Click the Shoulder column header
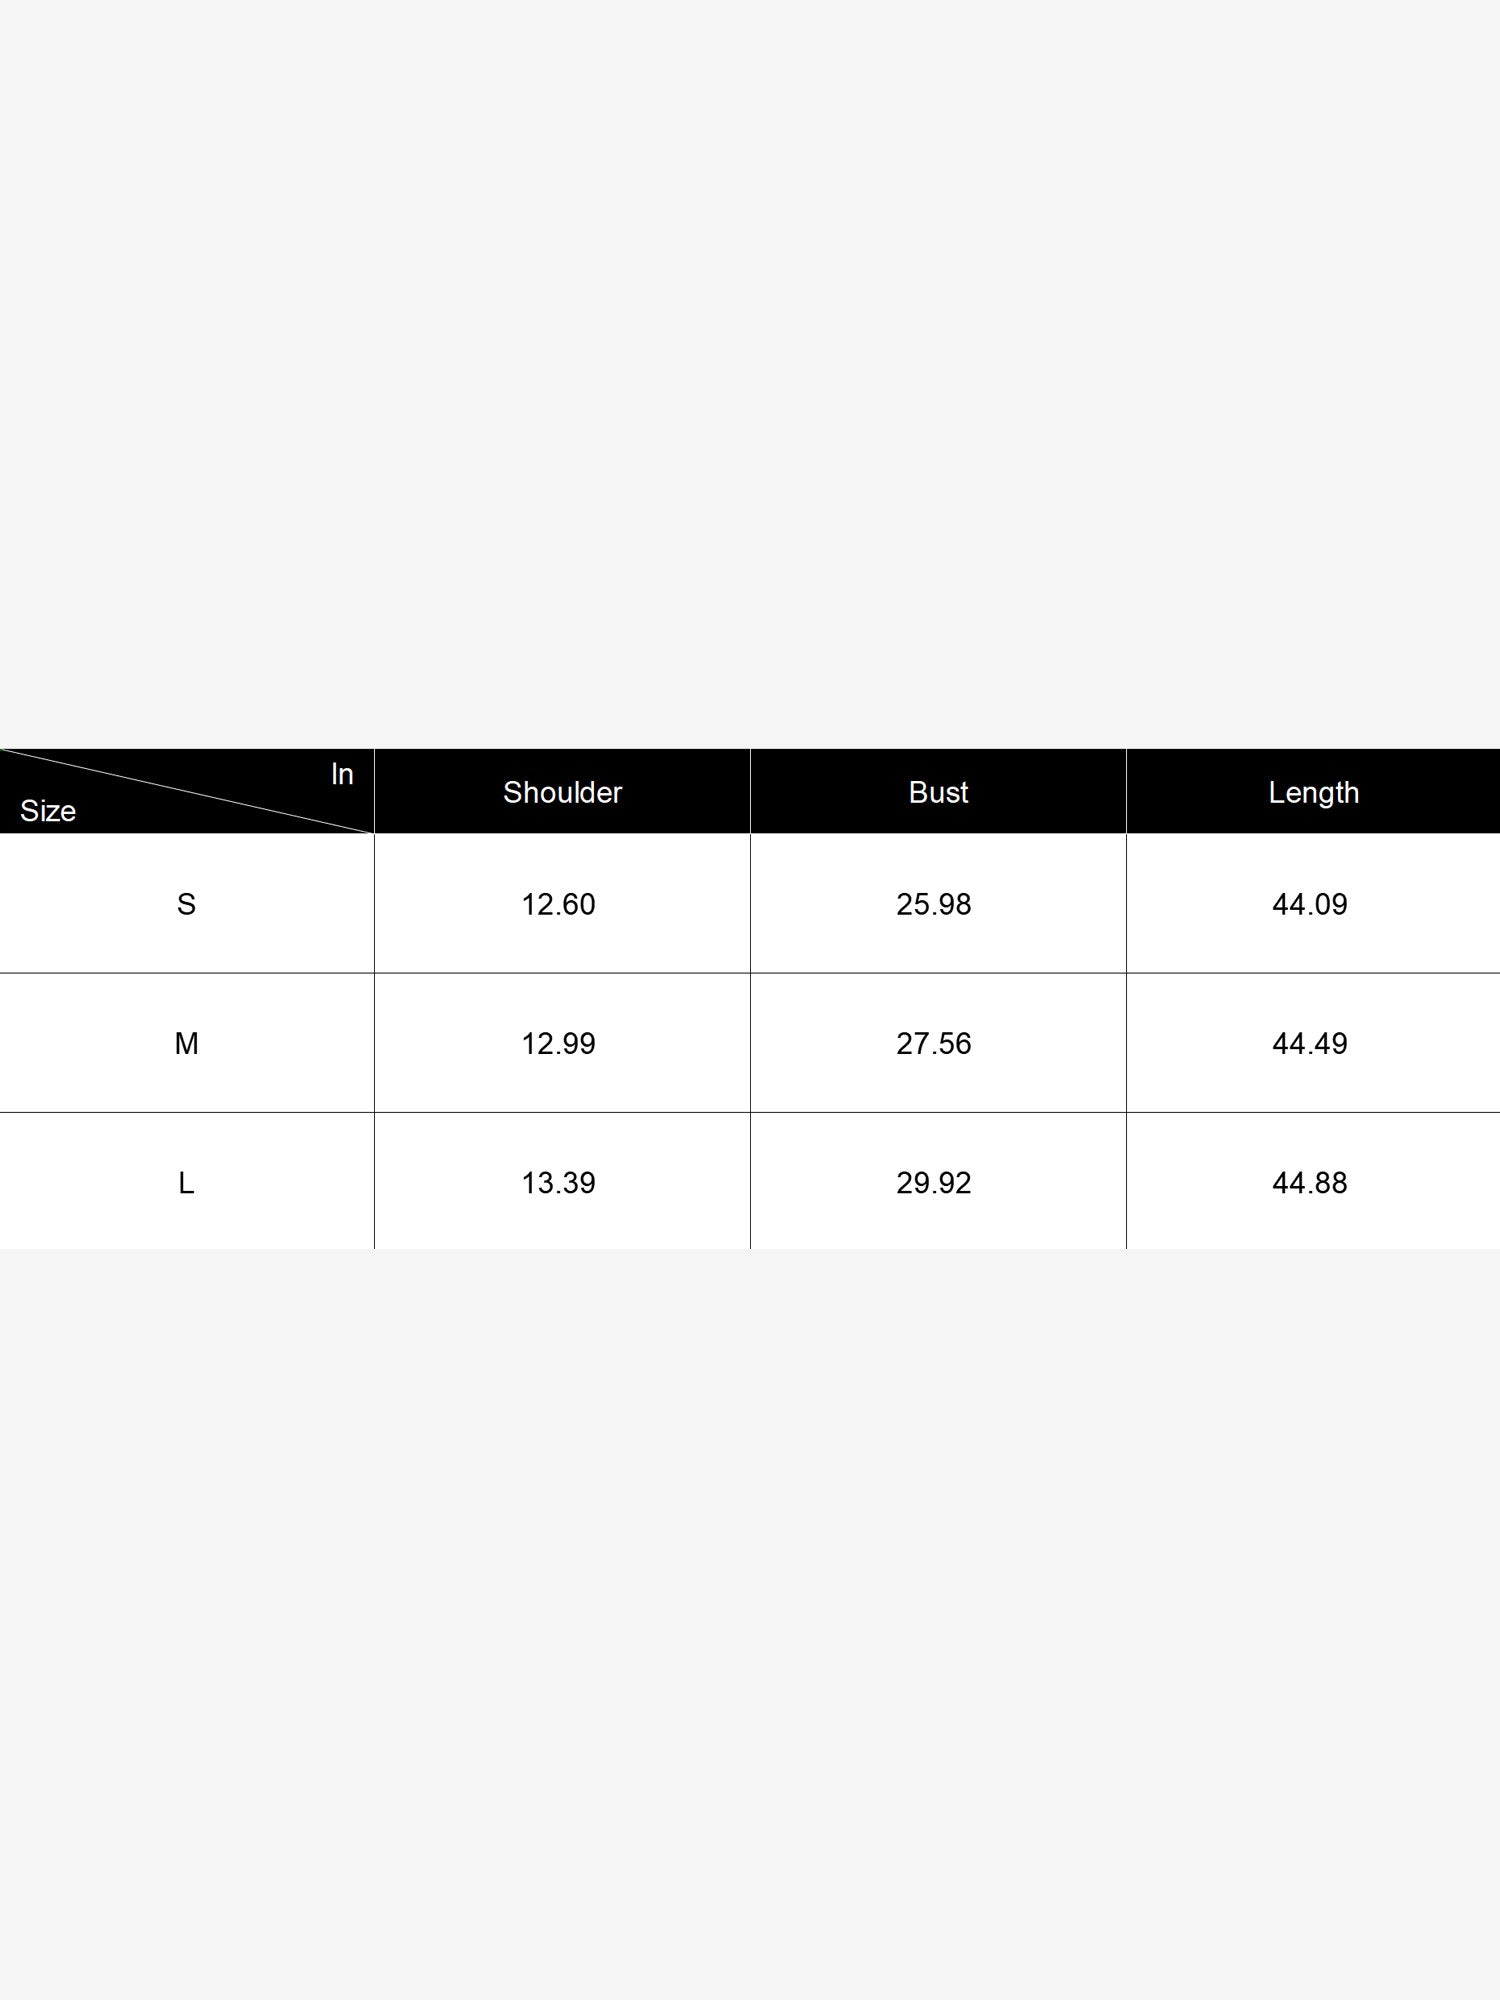 [562, 792]
